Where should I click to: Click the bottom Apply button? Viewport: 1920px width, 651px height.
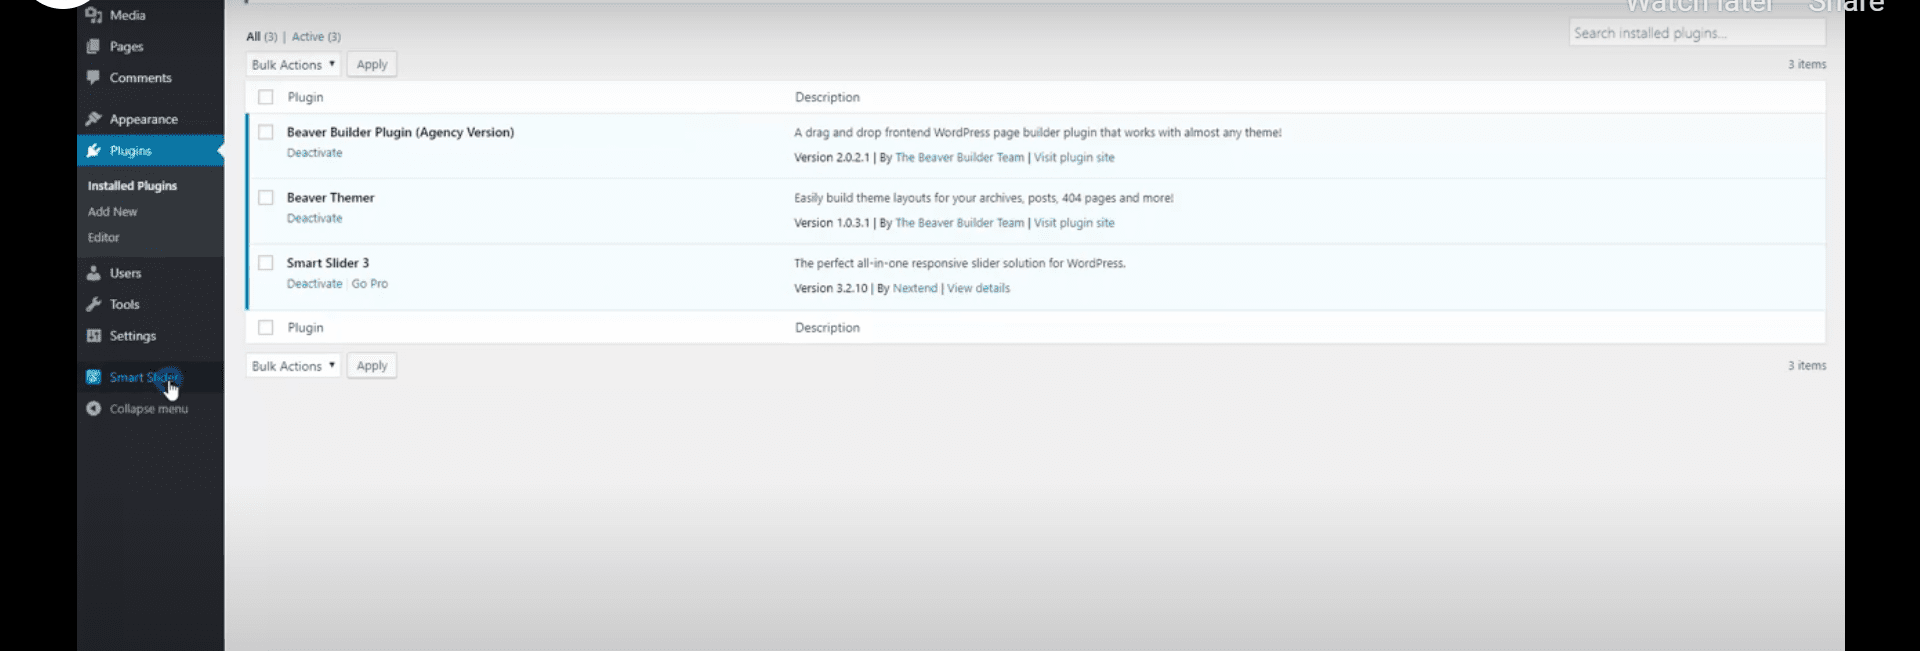[372, 366]
